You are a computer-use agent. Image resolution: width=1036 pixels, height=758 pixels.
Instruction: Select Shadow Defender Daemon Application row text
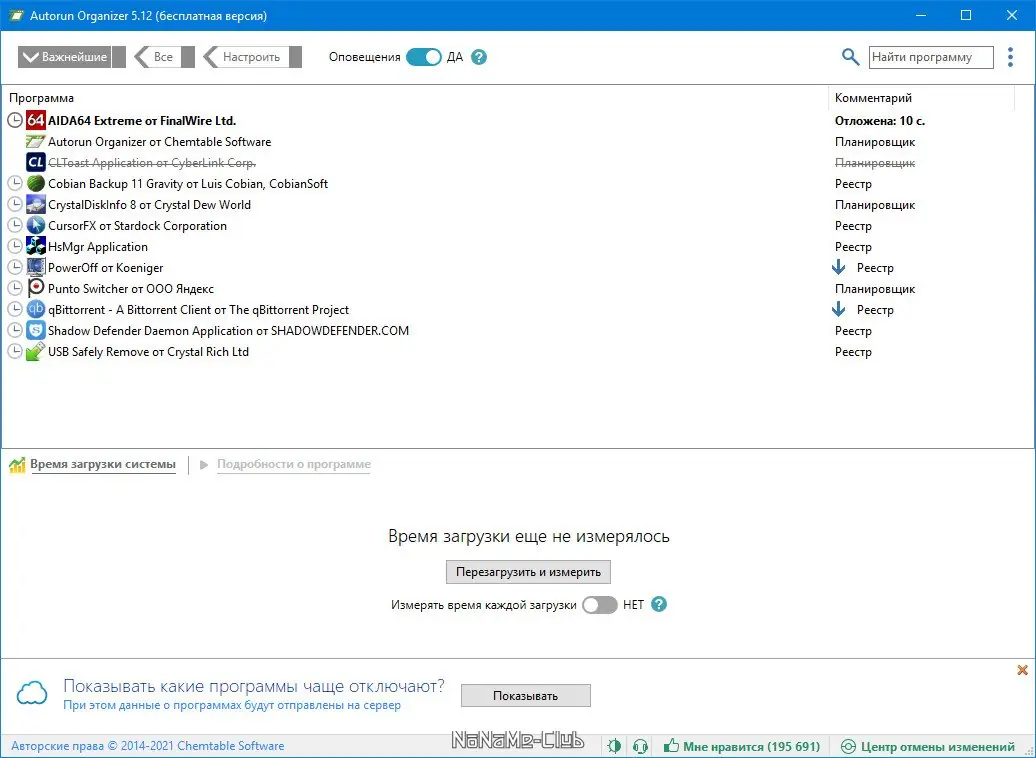pyautogui.click(x=228, y=330)
